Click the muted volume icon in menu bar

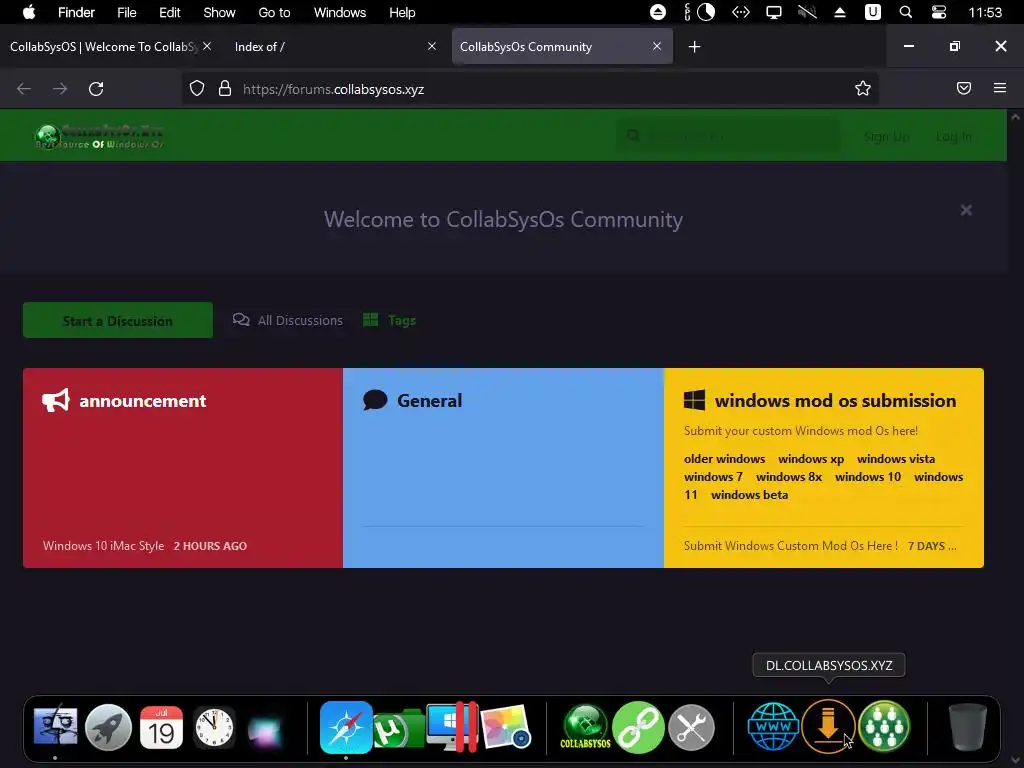click(x=807, y=12)
